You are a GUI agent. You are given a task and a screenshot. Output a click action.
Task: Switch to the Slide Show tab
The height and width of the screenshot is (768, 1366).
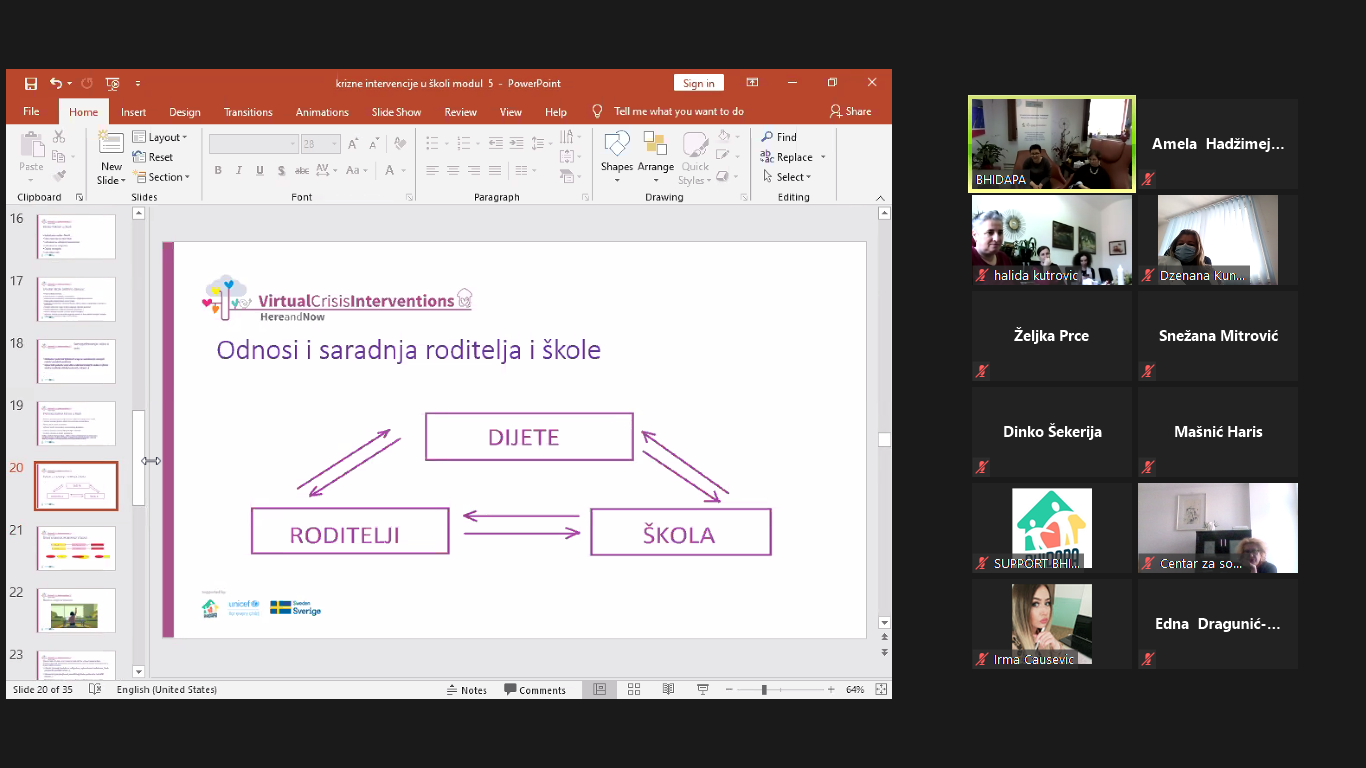point(396,112)
